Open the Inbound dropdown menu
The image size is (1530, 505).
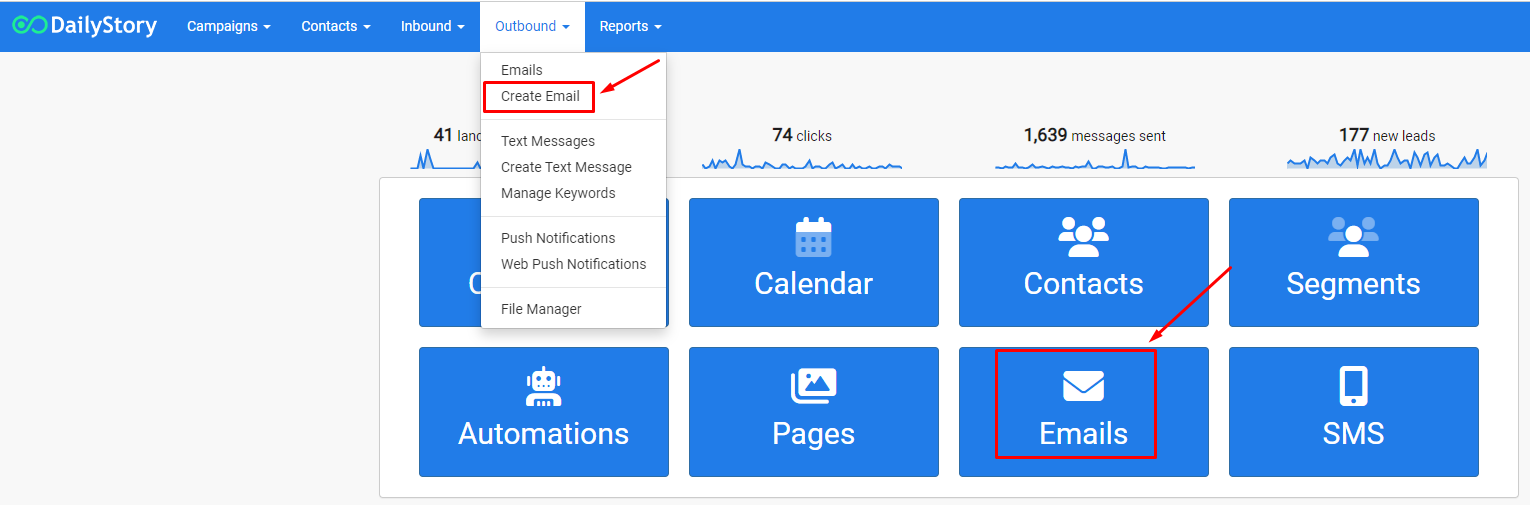tap(432, 27)
